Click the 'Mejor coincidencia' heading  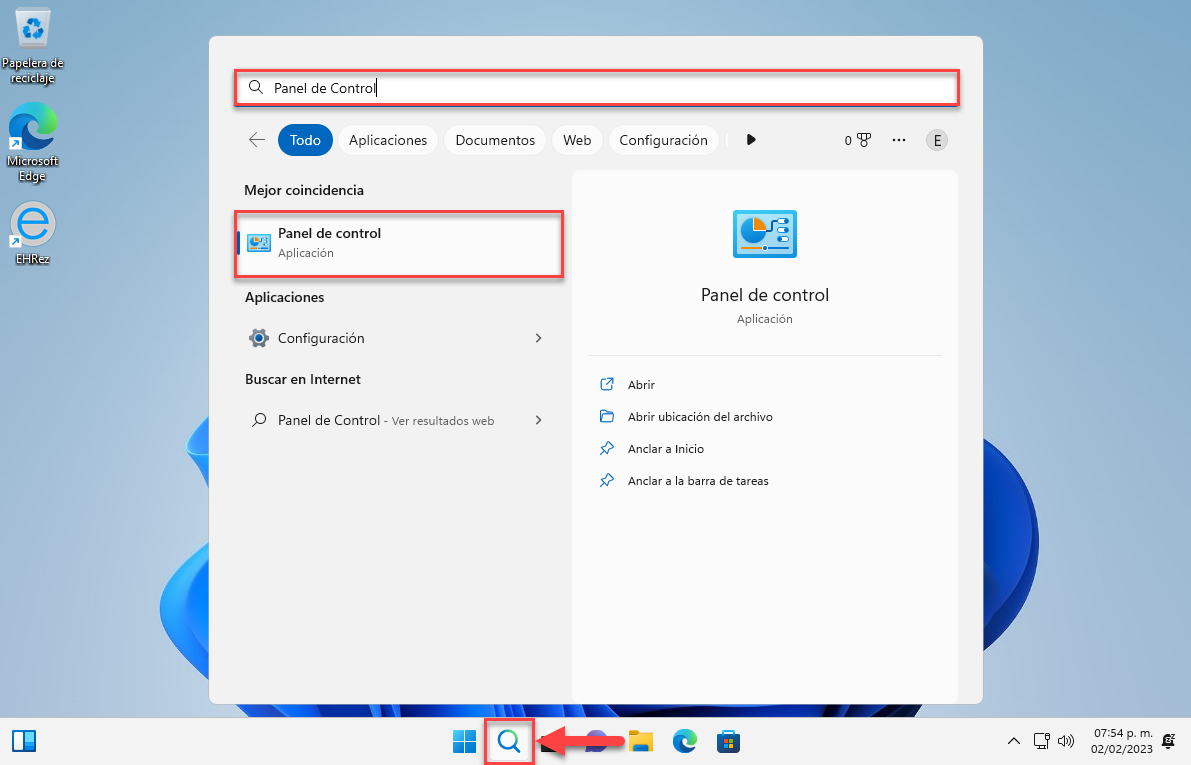(304, 190)
